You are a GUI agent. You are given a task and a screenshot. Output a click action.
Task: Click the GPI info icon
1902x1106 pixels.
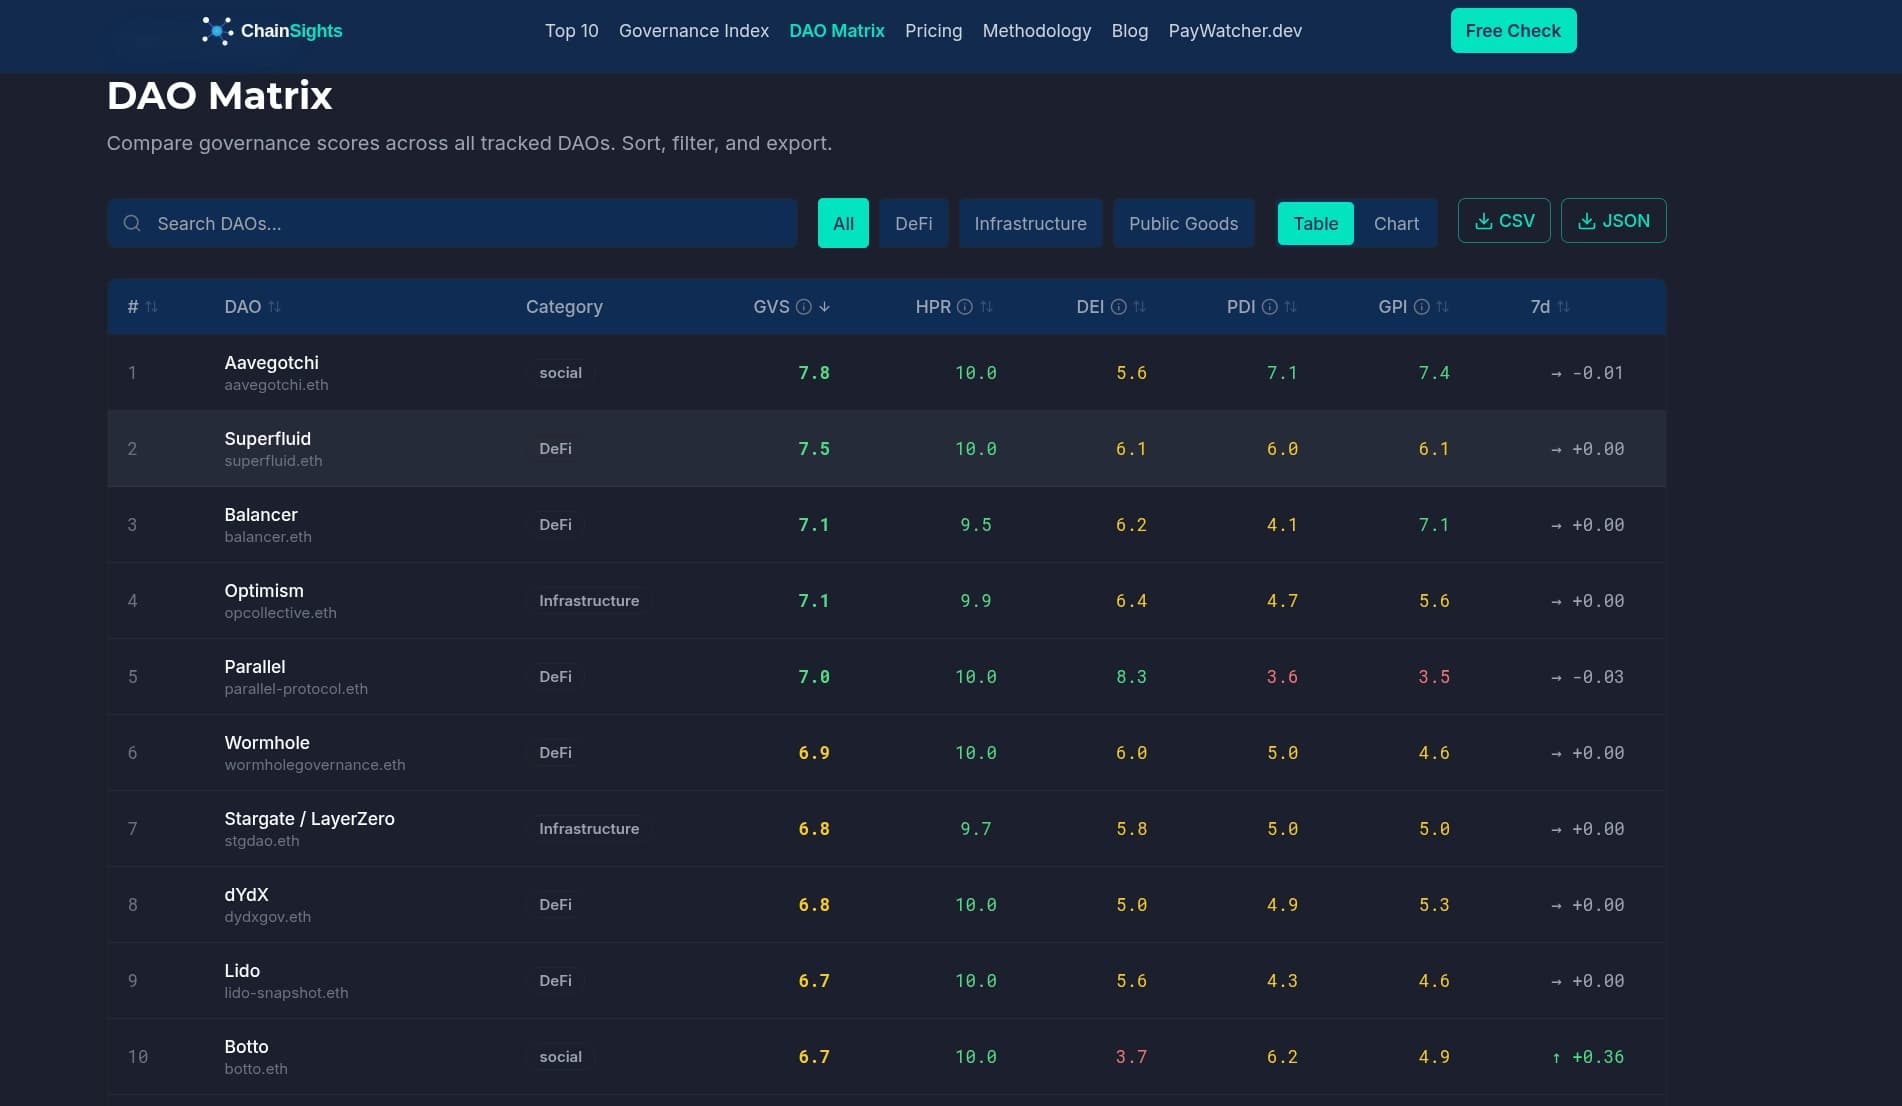(x=1421, y=307)
